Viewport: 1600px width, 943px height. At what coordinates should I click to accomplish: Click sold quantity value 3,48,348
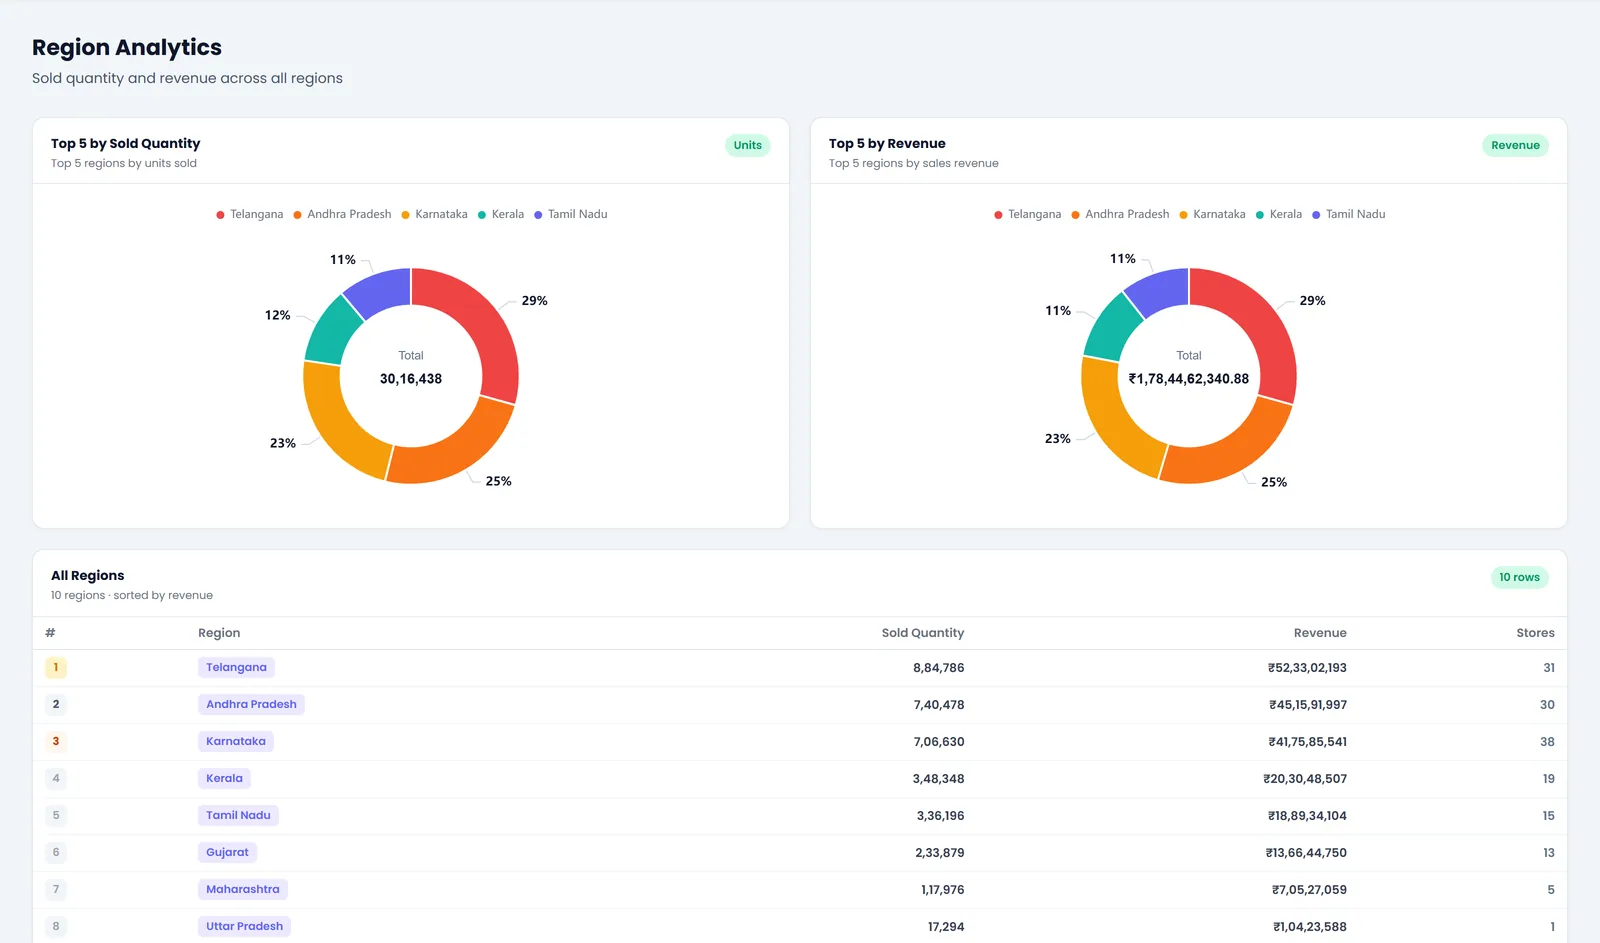[938, 779]
